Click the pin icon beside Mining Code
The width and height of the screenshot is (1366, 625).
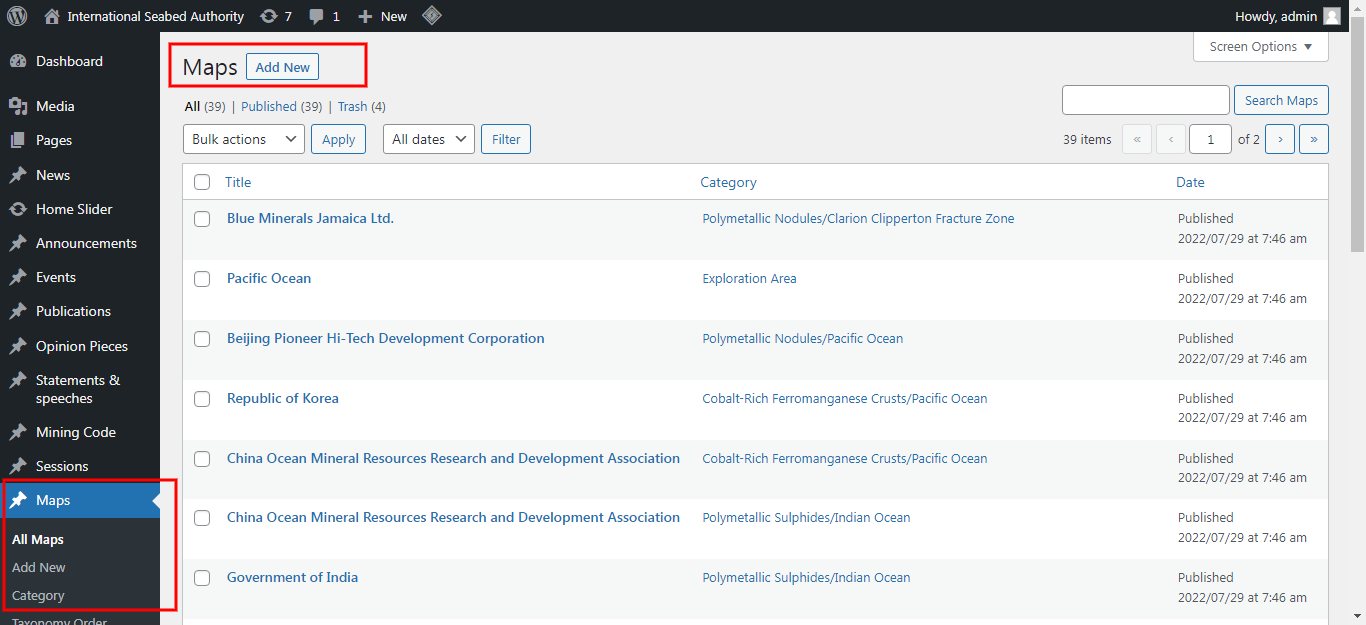click(x=17, y=432)
